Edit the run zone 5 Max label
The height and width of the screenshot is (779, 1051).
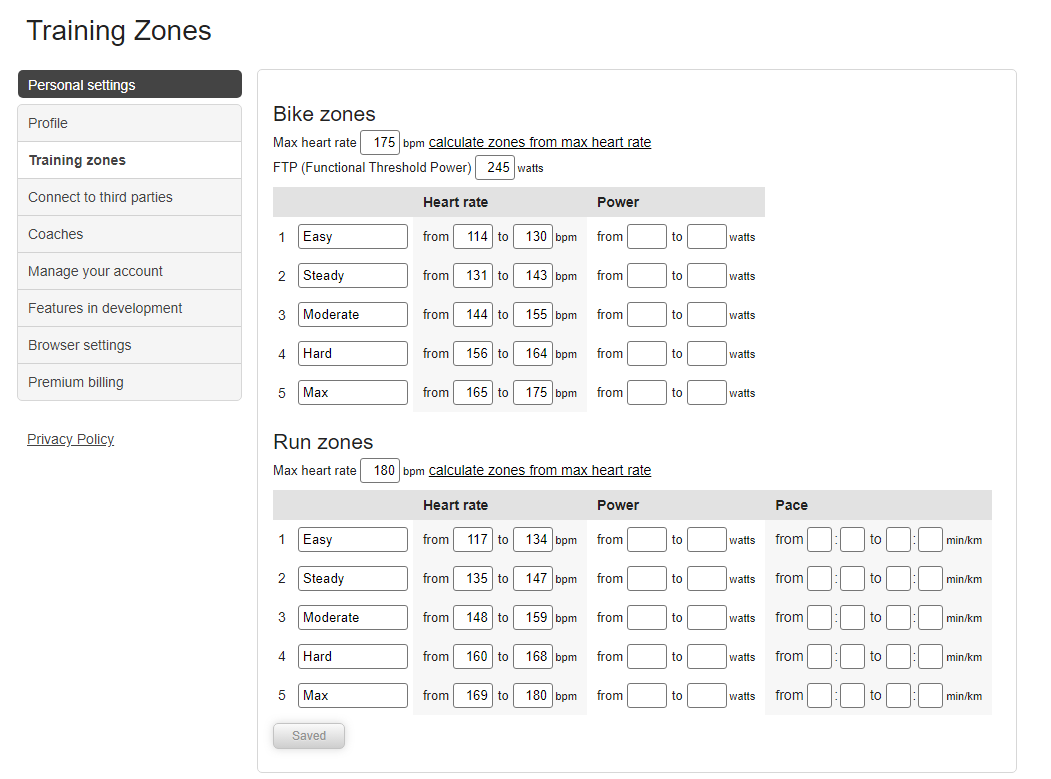coord(352,695)
